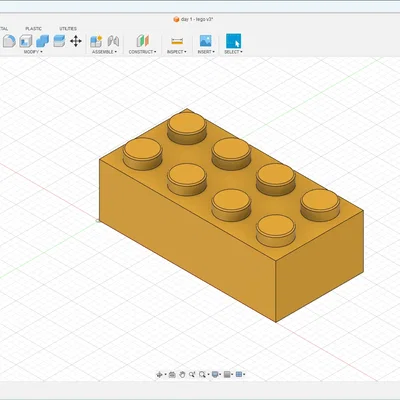Open the SELECT dropdown menu

click(233, 52)
